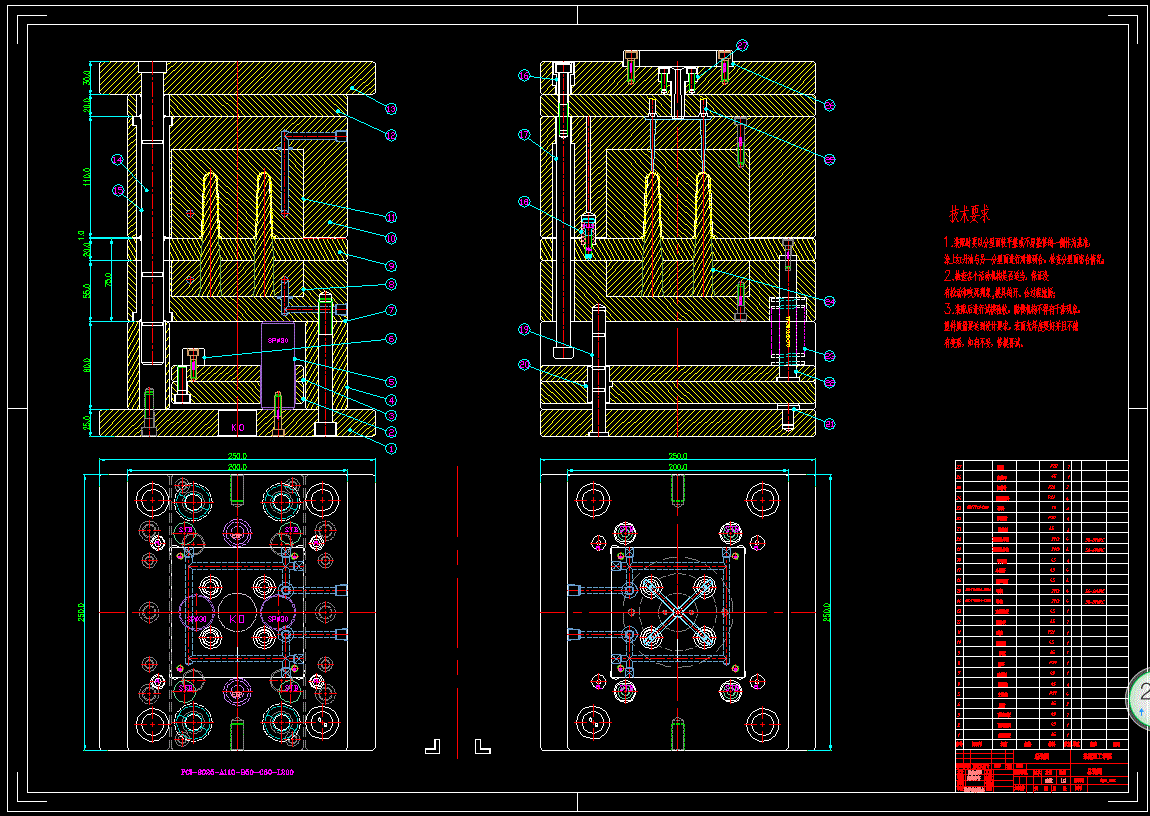1150x816 pixels.
Task: Select the vertical 250.0 dimension right of right plan view
Action: (827, 613)
